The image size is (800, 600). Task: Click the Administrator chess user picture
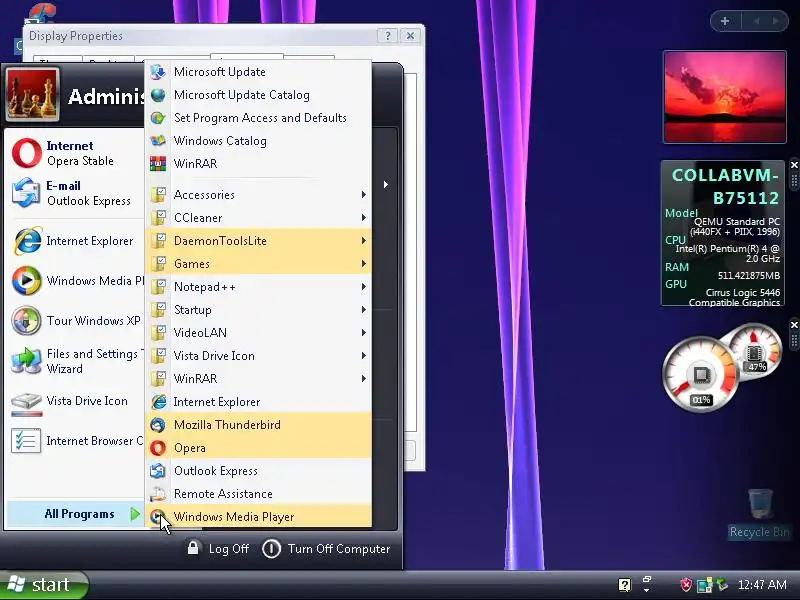click(x=33, y=95)
